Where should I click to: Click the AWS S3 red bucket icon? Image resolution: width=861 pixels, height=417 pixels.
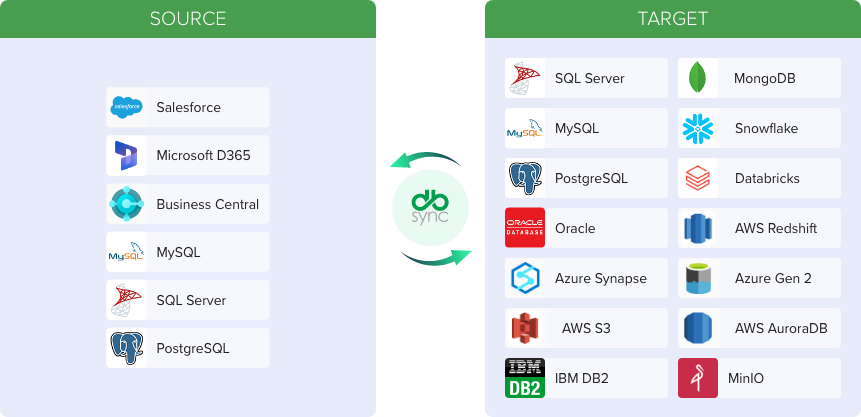pyautogui.click(x=525, y=327)
